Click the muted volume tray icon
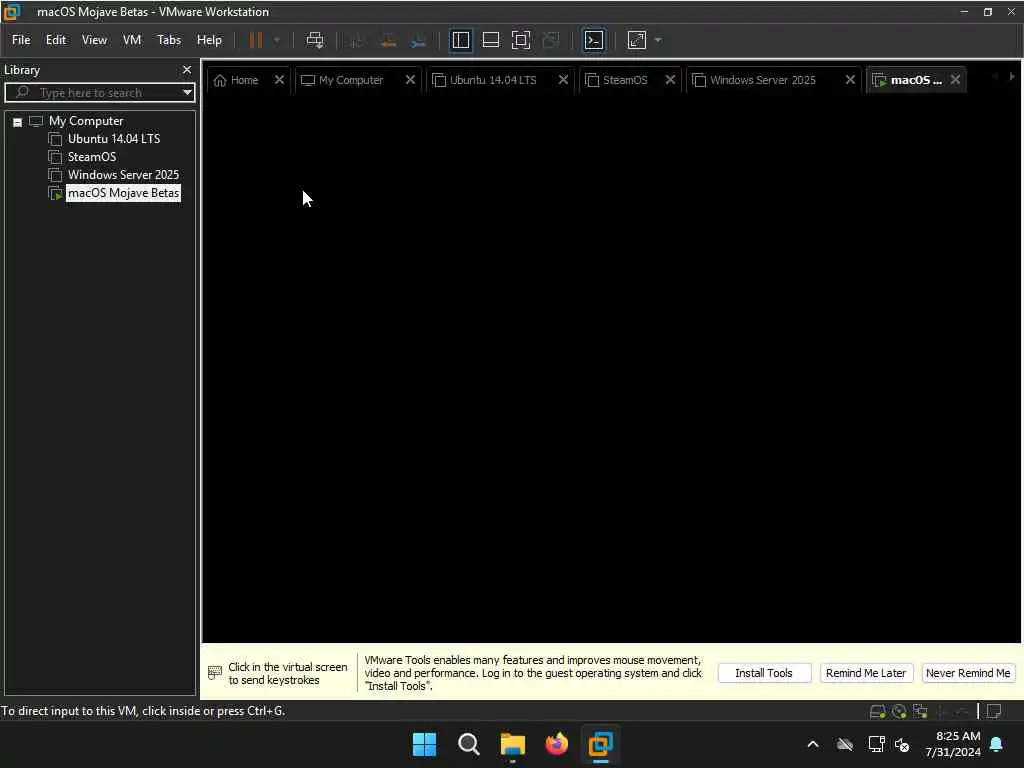Viewport: 1024px width, 768px height. (x=903, y=744)
